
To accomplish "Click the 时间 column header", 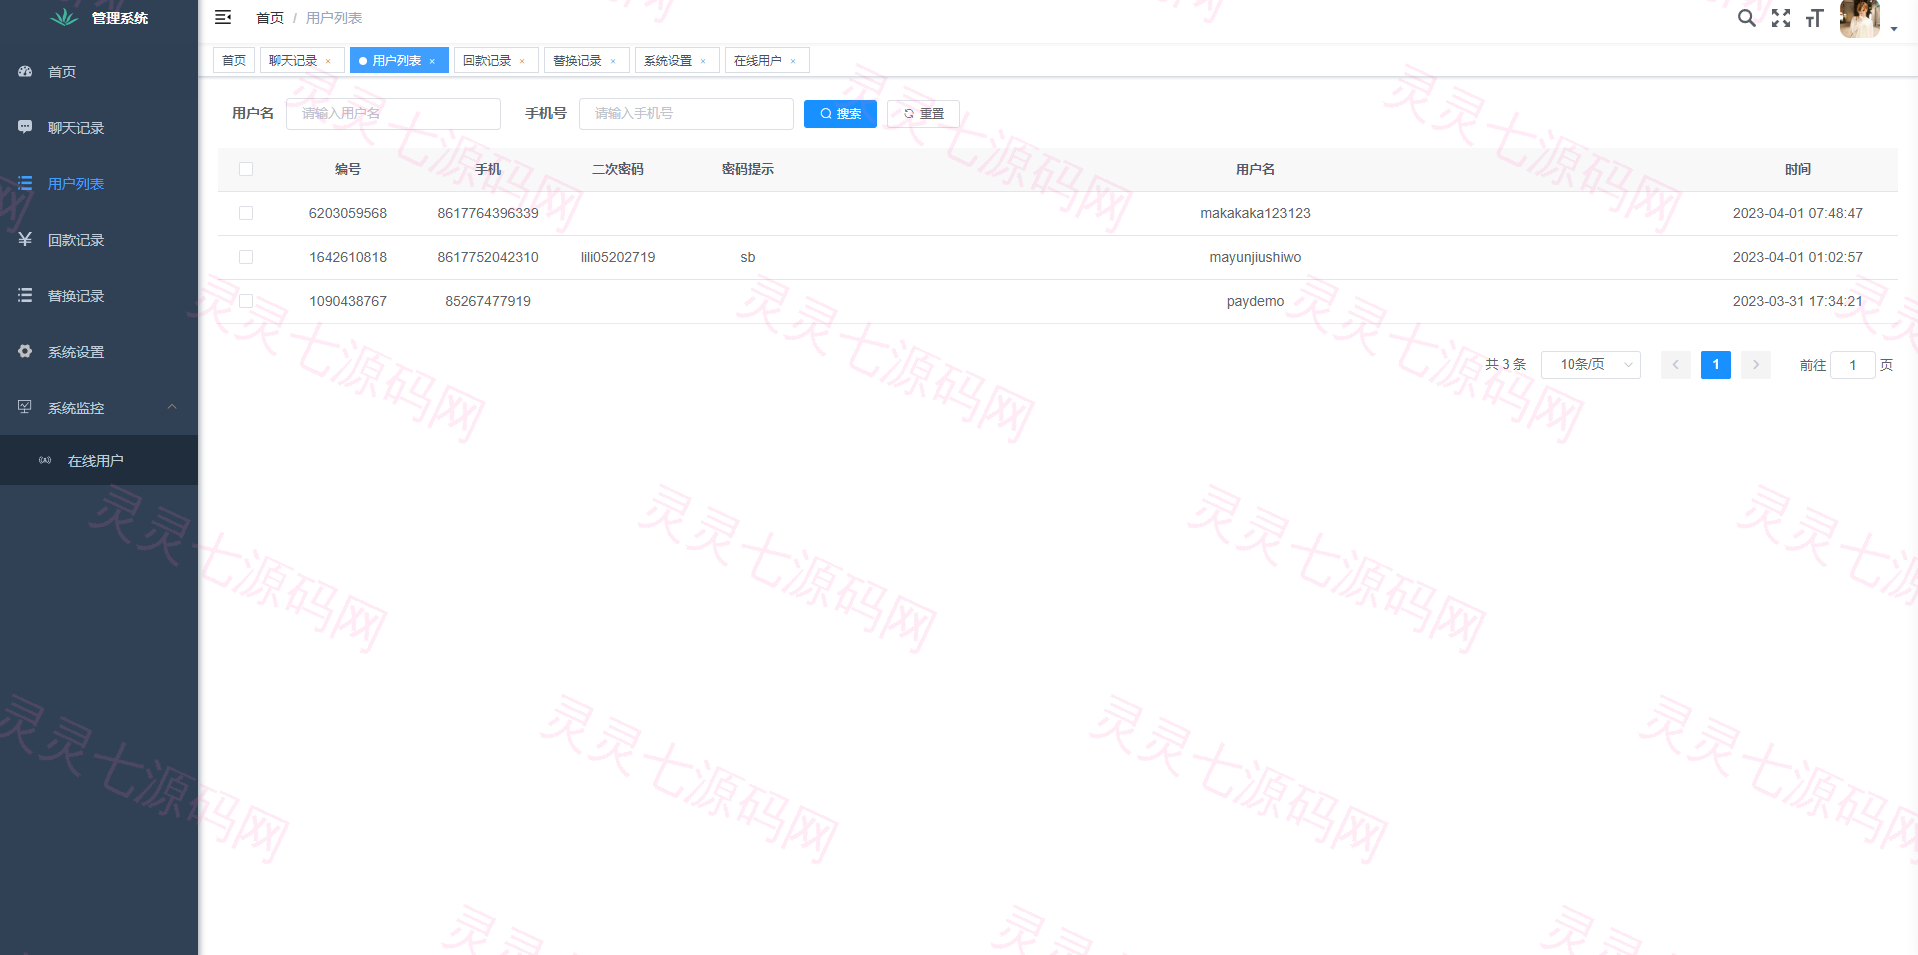I will tap(1798, 169).
